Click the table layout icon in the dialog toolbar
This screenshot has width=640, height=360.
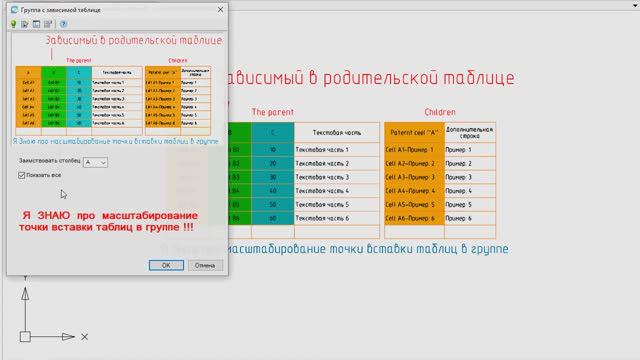(x=36, y=24)
